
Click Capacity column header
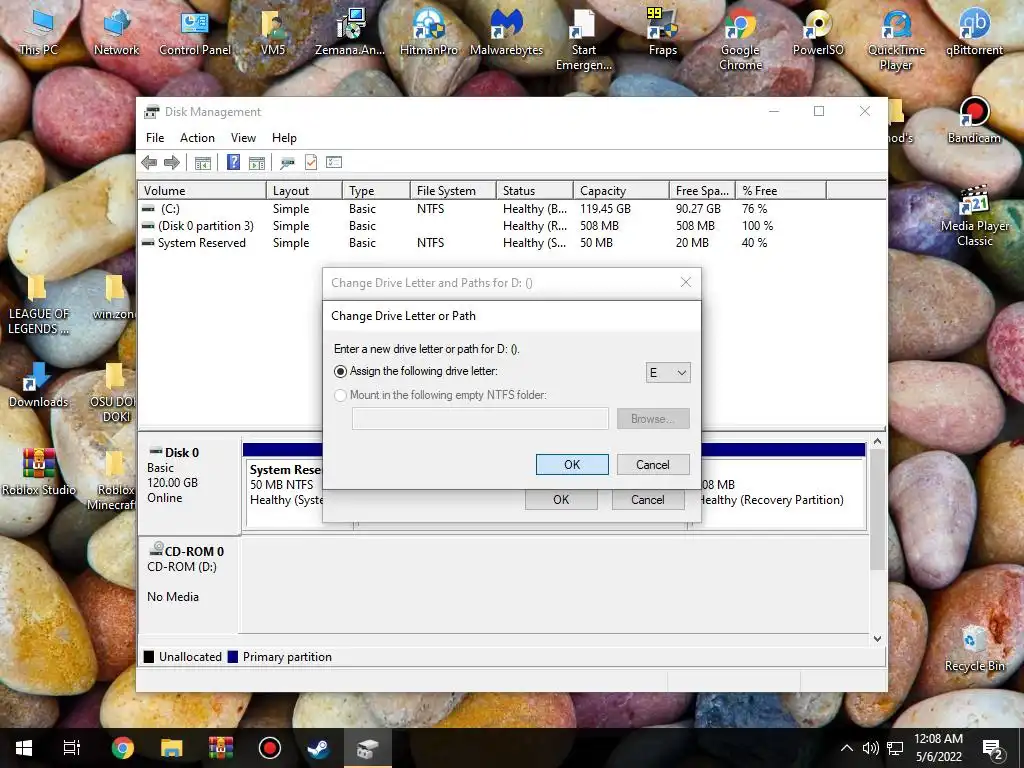coord(621,191)
